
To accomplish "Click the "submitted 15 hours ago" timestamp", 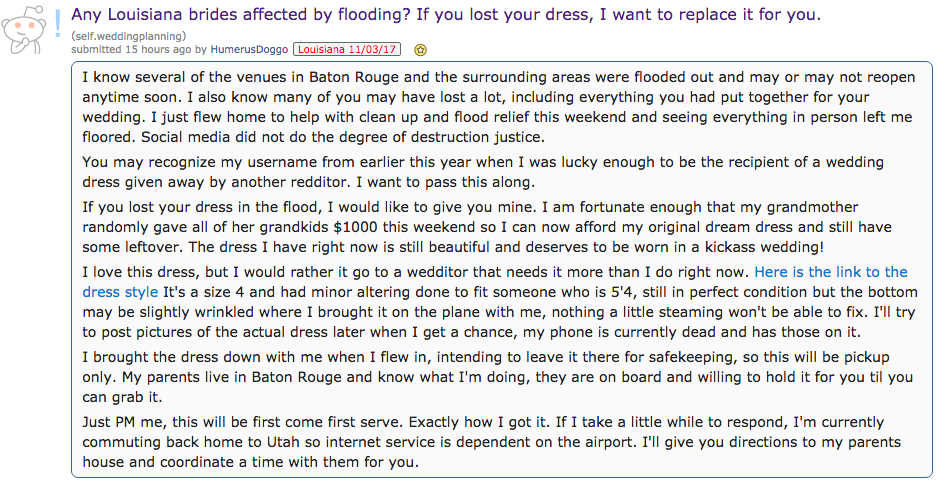I will (x=131, y=49).
